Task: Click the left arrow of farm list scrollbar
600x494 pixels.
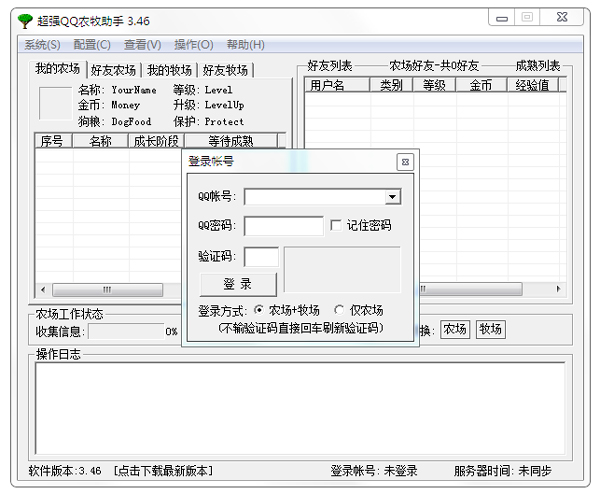Action: [43, 290]
